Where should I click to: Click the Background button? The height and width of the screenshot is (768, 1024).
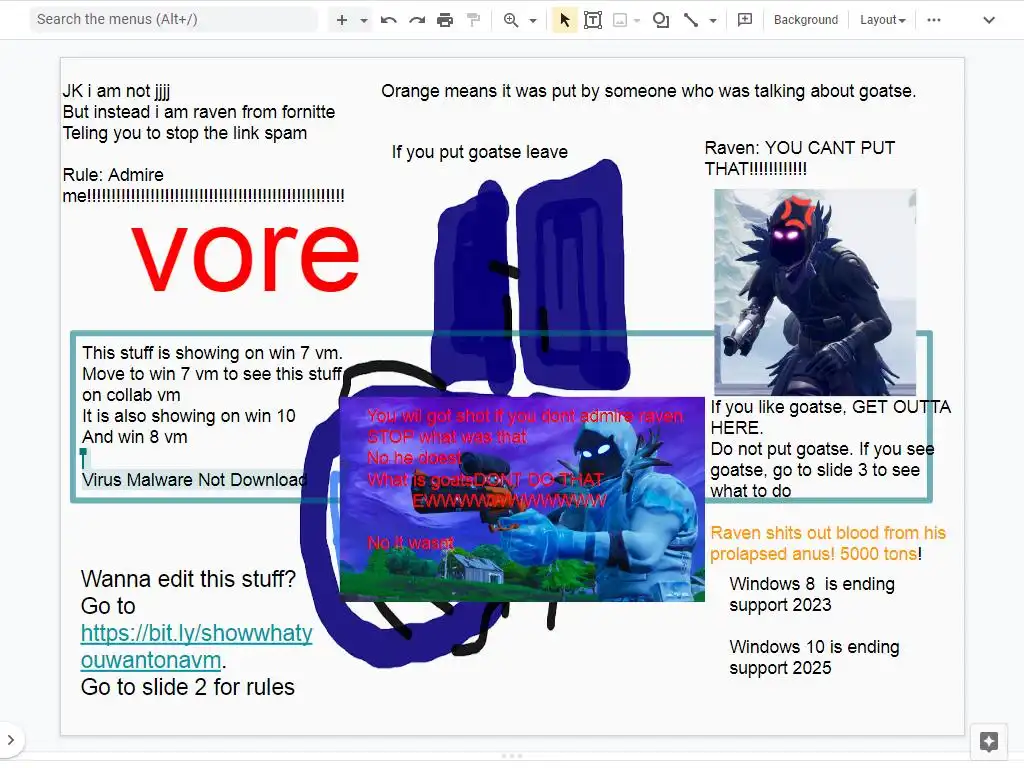(806, 20)
